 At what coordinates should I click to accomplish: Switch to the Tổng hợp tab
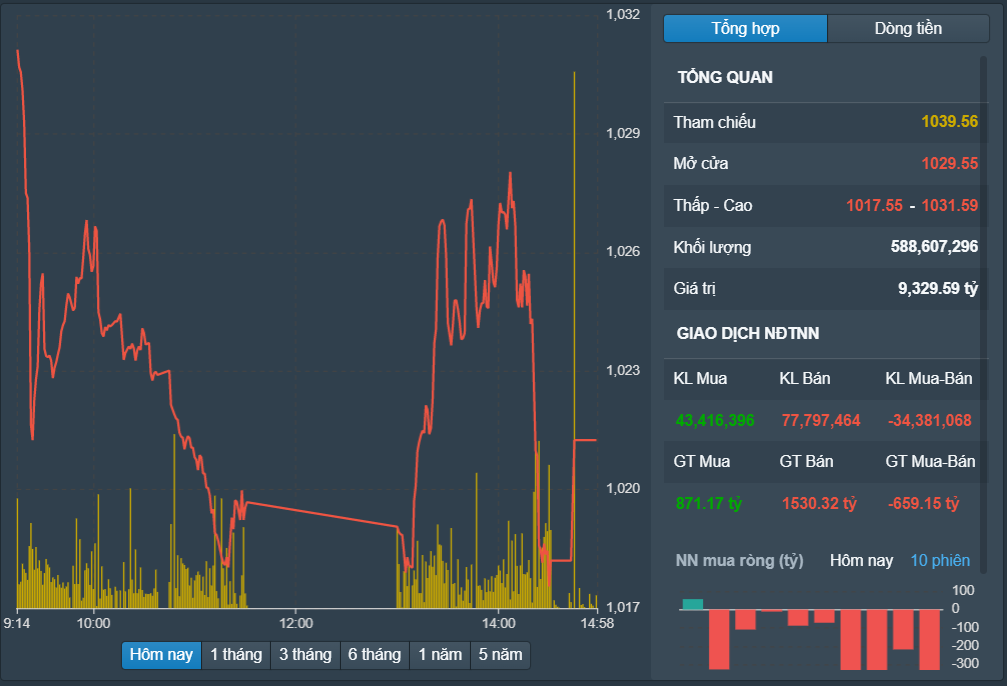pyautogui.click(x=745, y=29)
